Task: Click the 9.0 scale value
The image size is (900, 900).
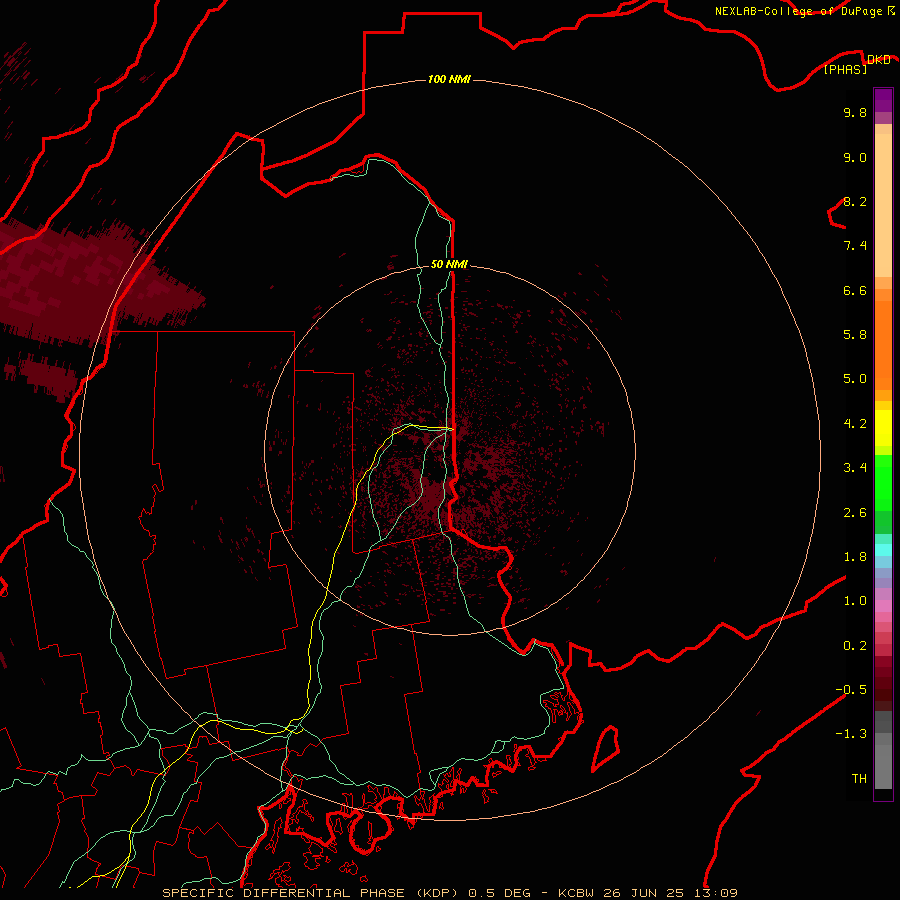Action: click(x=855, y=157)
